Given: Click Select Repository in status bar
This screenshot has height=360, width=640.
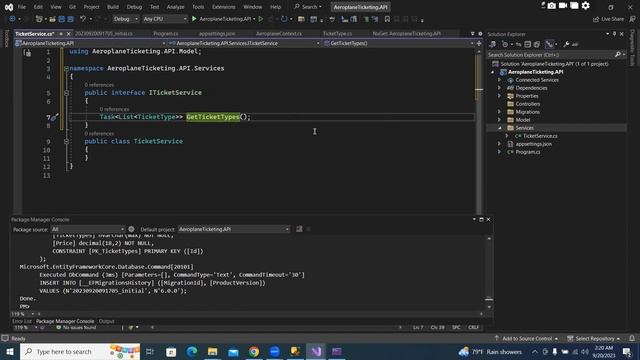Looking at the screenshot, I should click(x=594, y=338).
